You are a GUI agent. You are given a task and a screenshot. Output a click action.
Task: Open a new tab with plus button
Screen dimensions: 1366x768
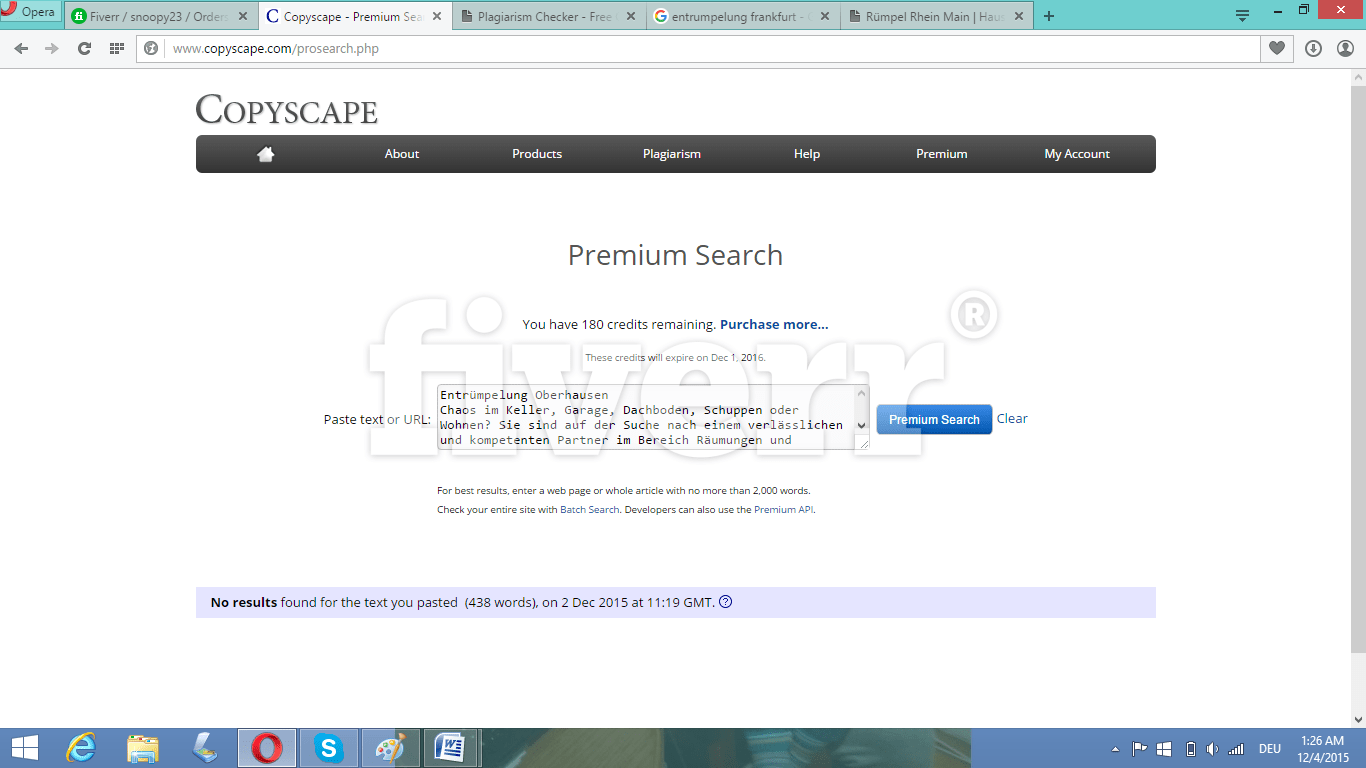[x=1049, y=16]
